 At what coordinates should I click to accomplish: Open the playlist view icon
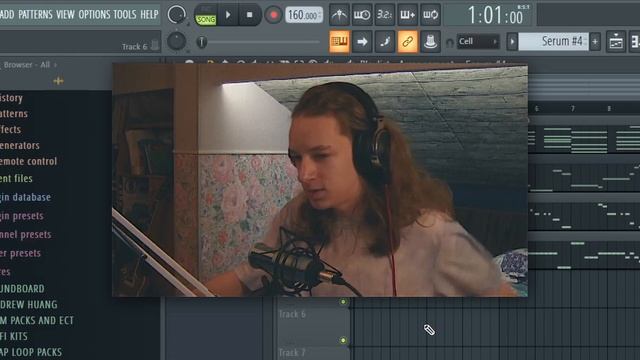click(616, 42)
